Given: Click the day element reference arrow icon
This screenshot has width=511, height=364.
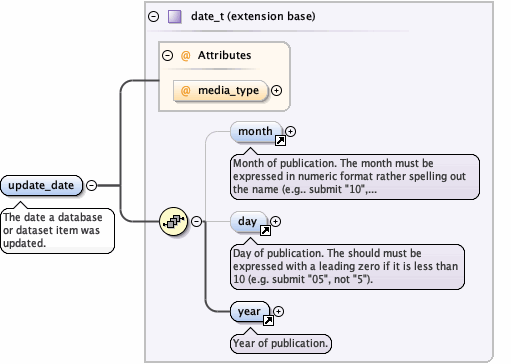Looking at the screenshot, I should 265,230.
